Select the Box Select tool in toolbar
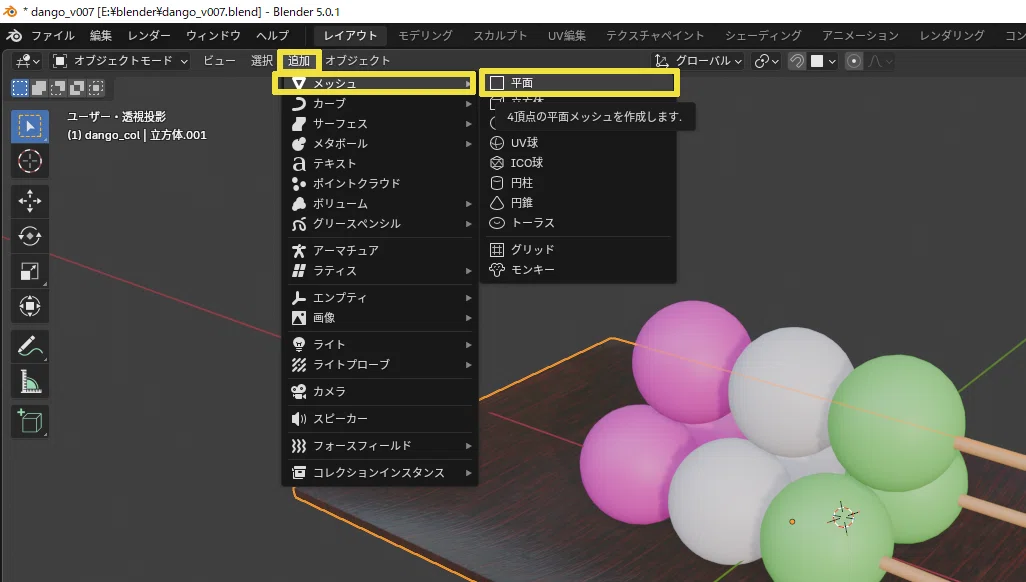1026x582 pixels. [29, 126]
